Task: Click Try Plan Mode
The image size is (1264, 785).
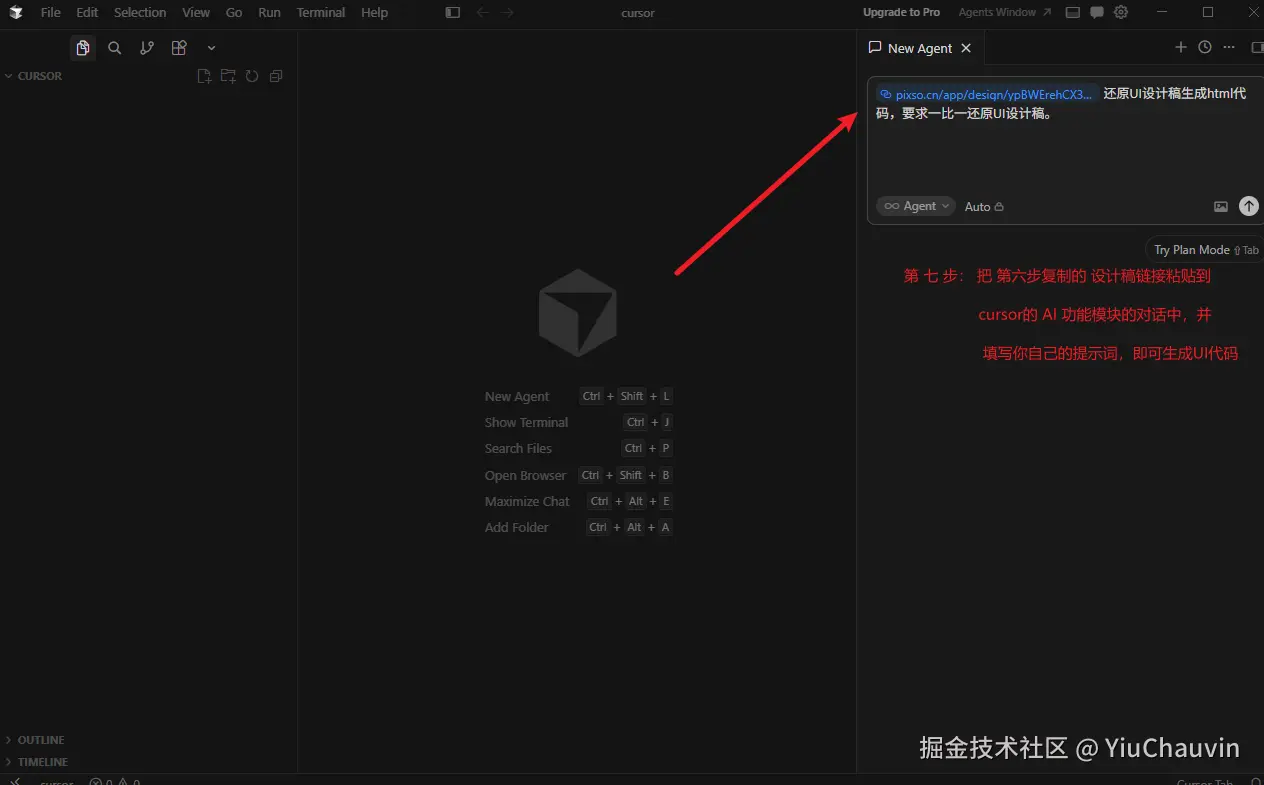Action: point(1205,250)
